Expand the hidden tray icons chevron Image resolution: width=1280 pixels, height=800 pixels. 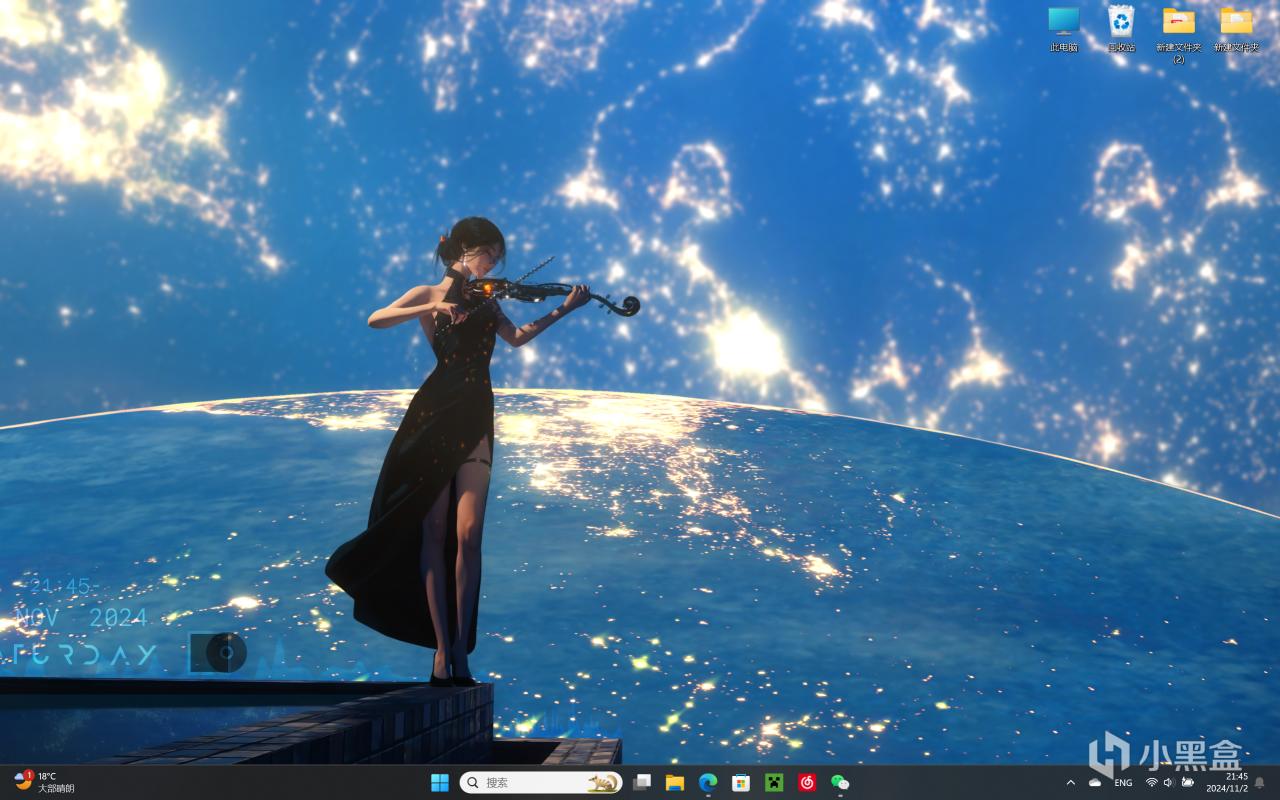click(1071, 782)
